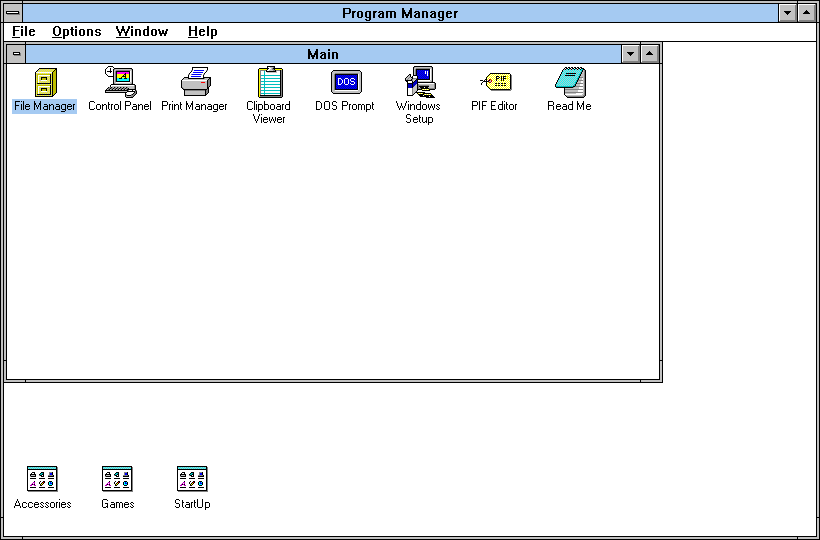Viewport: 820px width, 540px height.
Task: Click the "StartUp" group label
Action: [x=192, y=504]
